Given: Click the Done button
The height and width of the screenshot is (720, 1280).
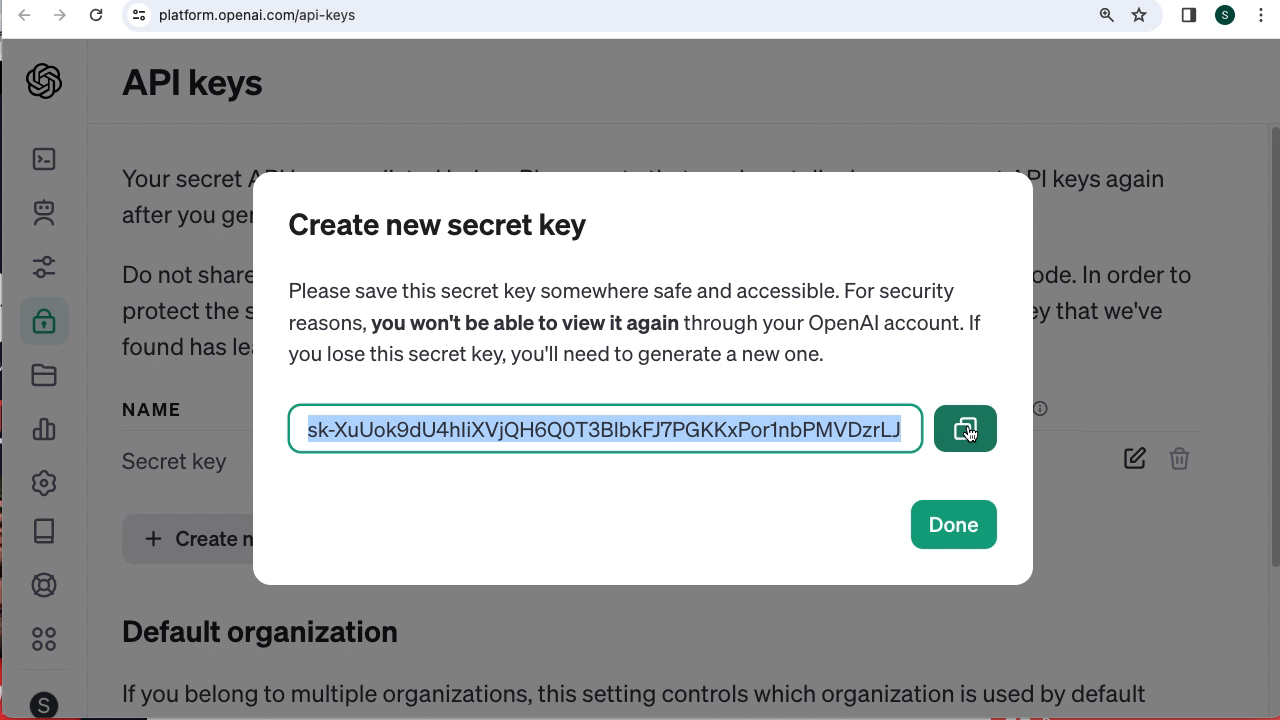Looking at the screenshot, I should point(953,525).
